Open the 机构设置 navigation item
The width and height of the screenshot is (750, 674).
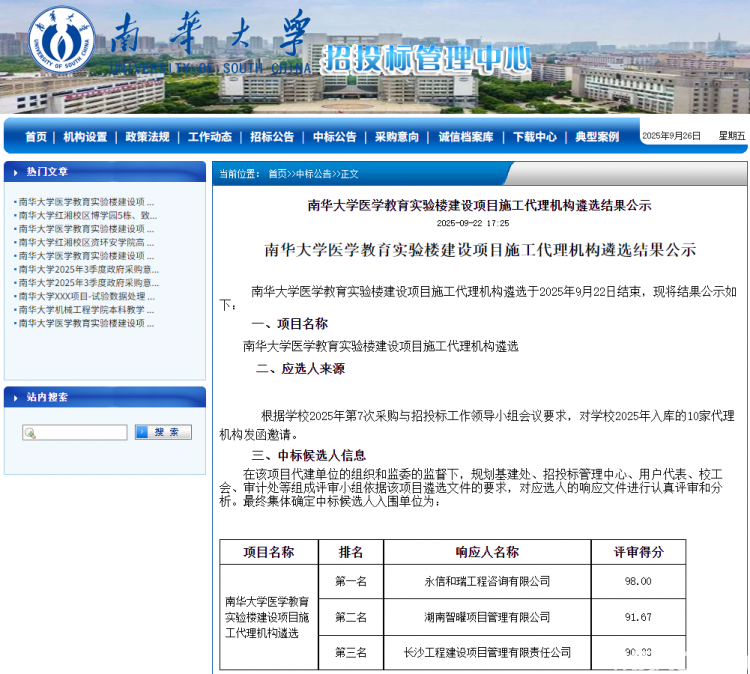click(x=85, y=137)
